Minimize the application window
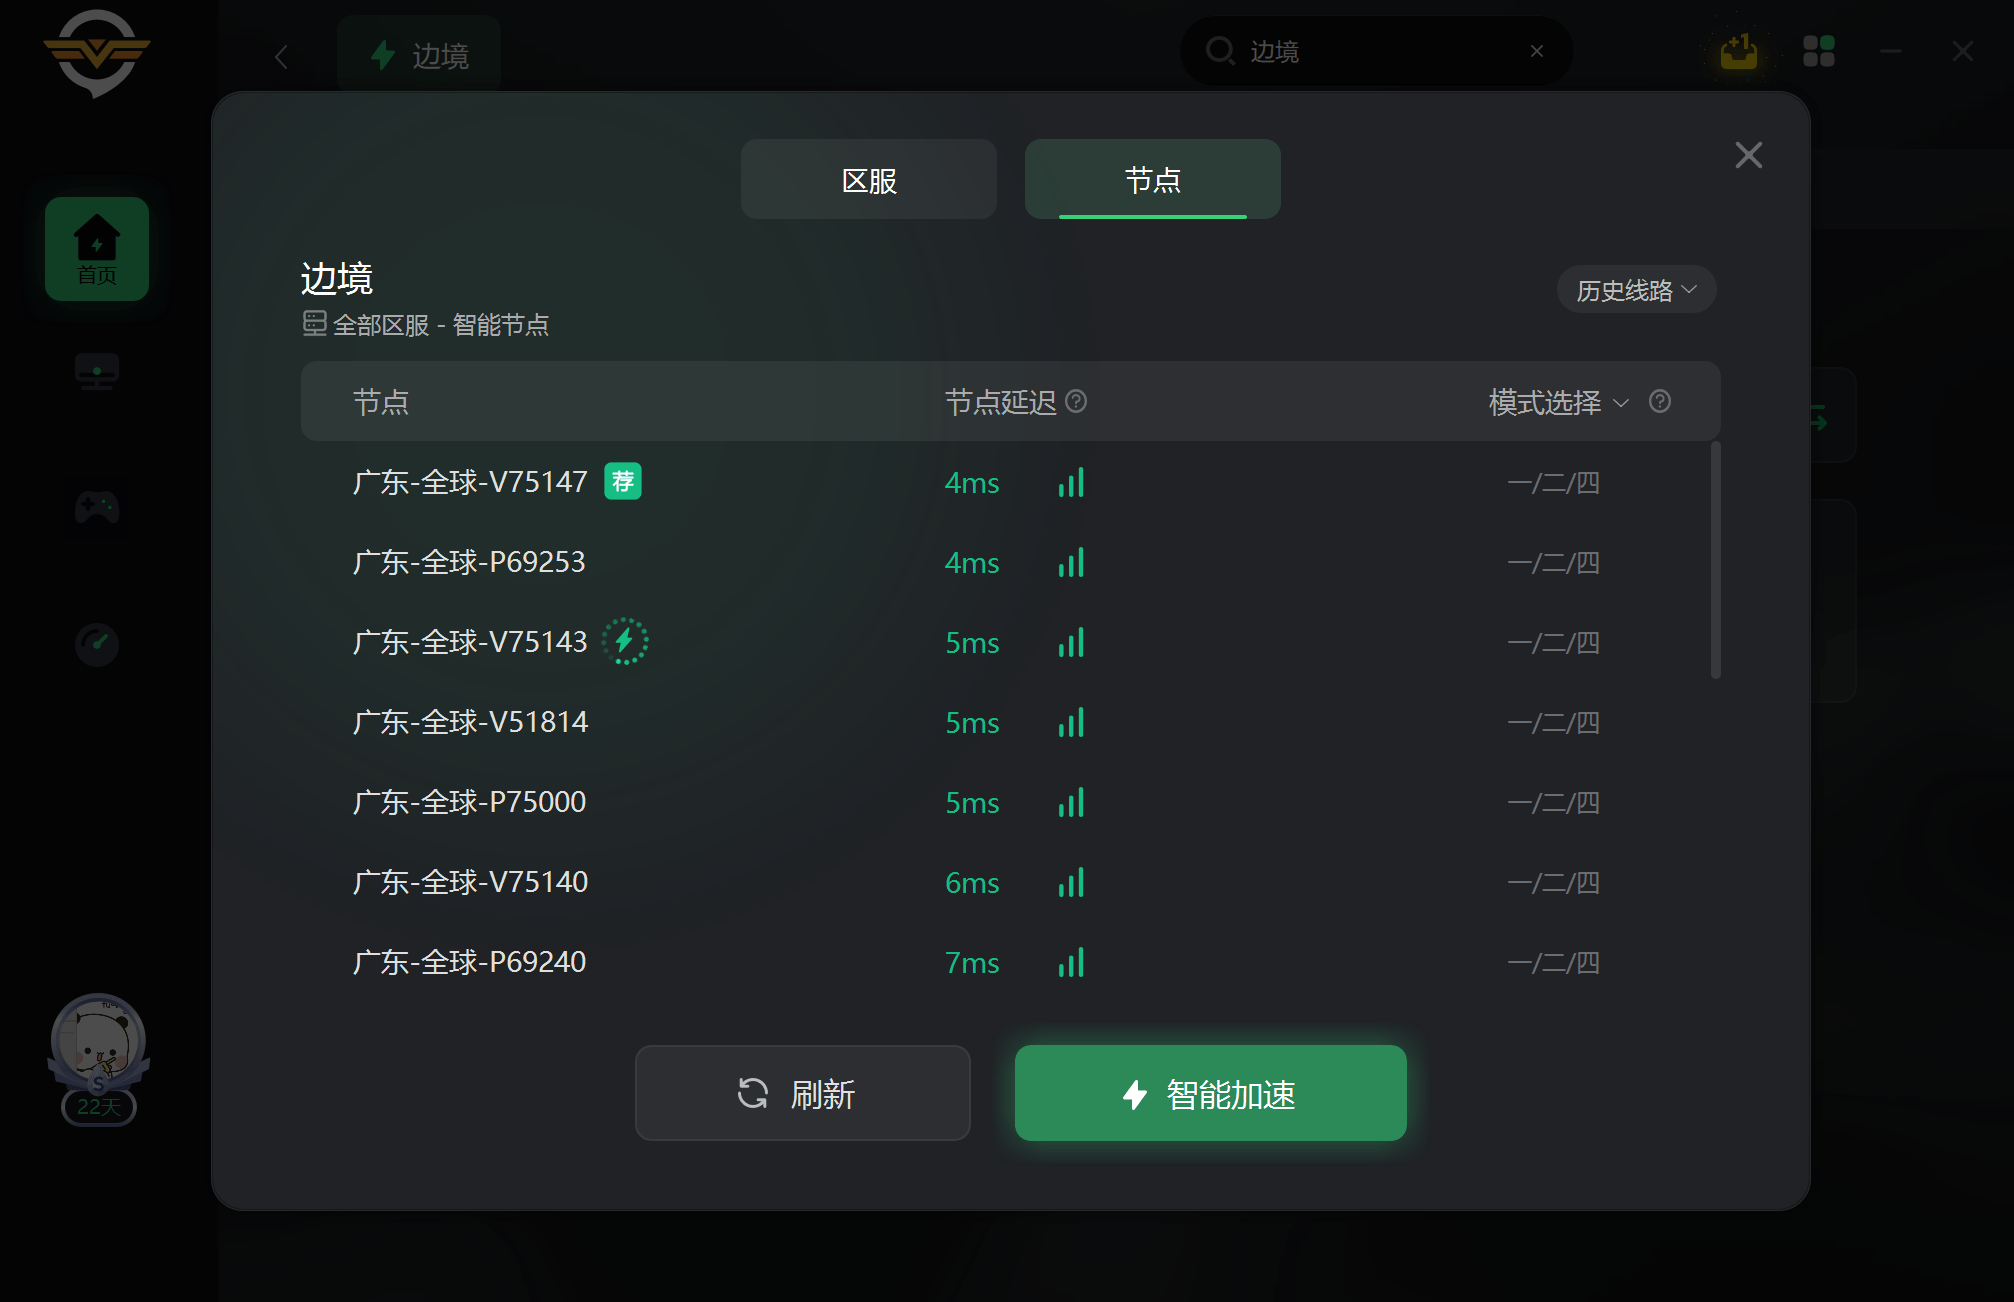Viewport: 2014px width, 1302px height. pyautogui.click(x=1891, y=51)
